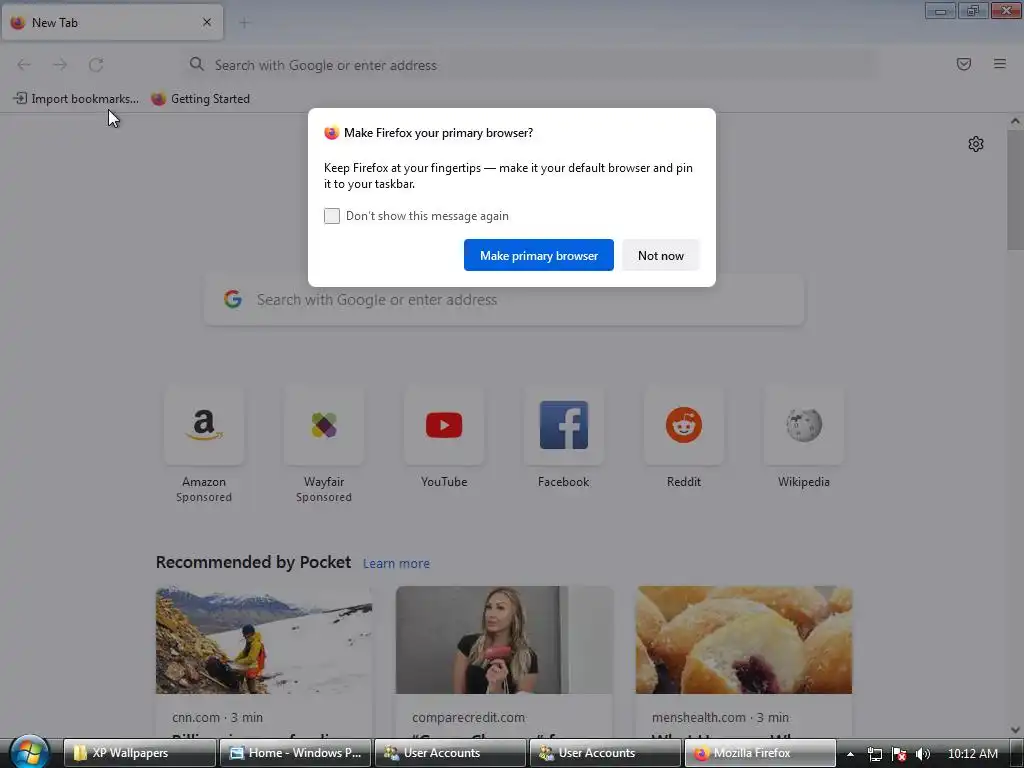This screenshot has height=768, width=1024.
Task: Dismiss dialog with Not now
Action: (x=660, y=255)
